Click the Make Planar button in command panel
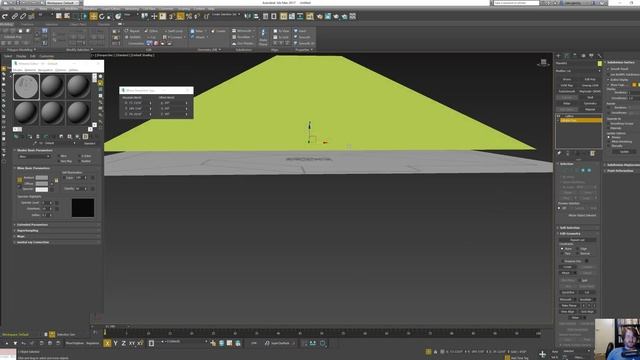Viewport: 640px width, 360px height. click(x=569, y=305)
